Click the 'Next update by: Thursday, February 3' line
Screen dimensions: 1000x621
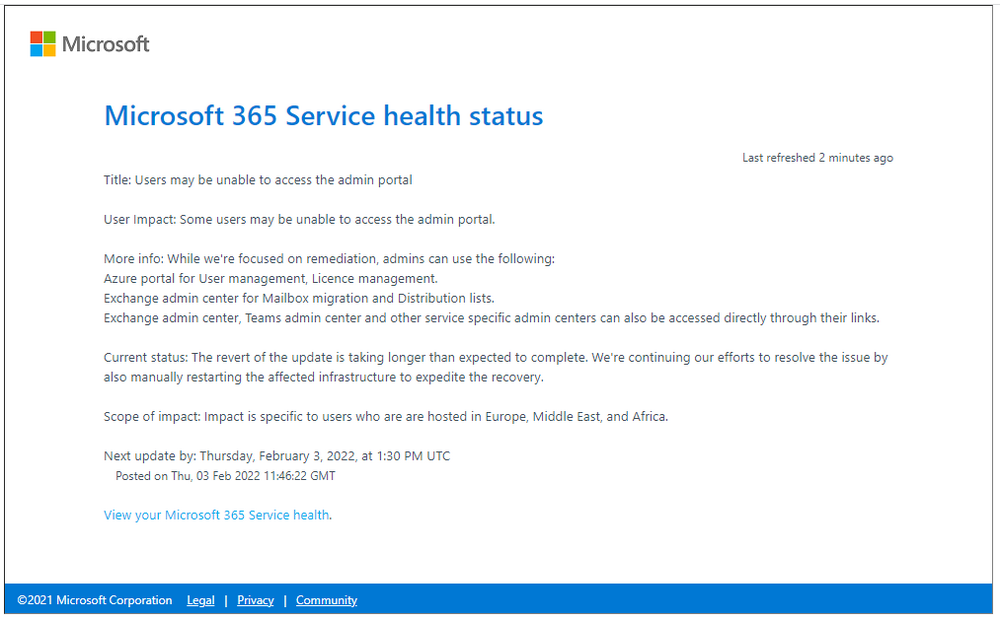(x=277, y=457)
